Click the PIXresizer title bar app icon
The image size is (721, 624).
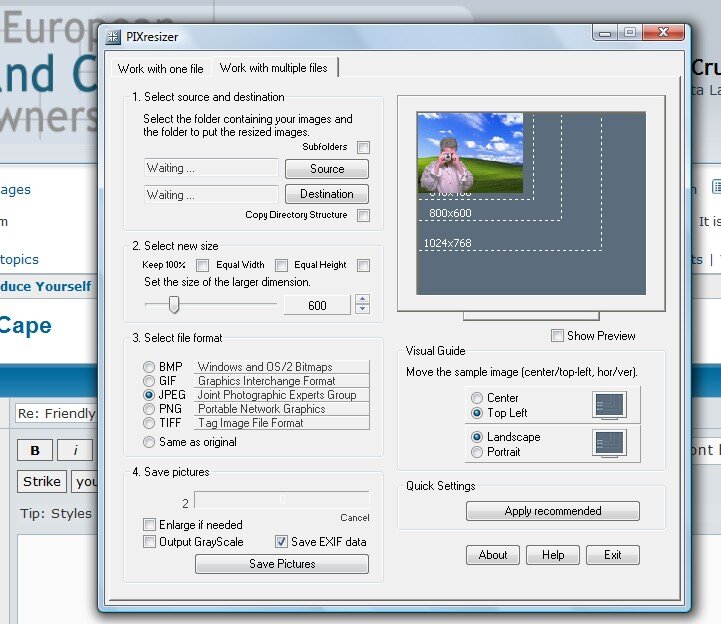113,37
